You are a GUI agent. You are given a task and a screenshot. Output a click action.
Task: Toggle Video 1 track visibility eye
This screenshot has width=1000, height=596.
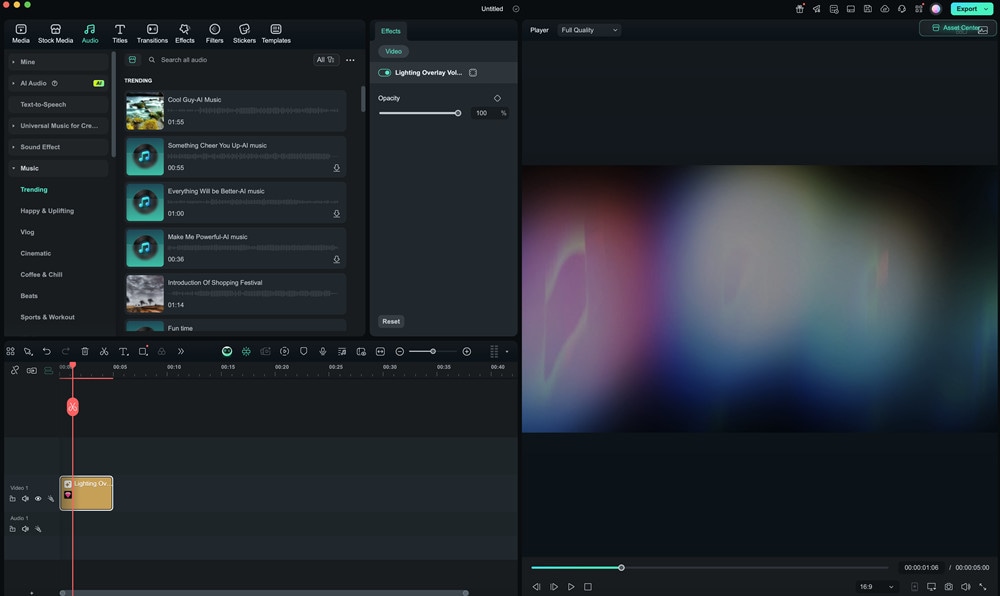pyautogui.click(x=38, y=498)
